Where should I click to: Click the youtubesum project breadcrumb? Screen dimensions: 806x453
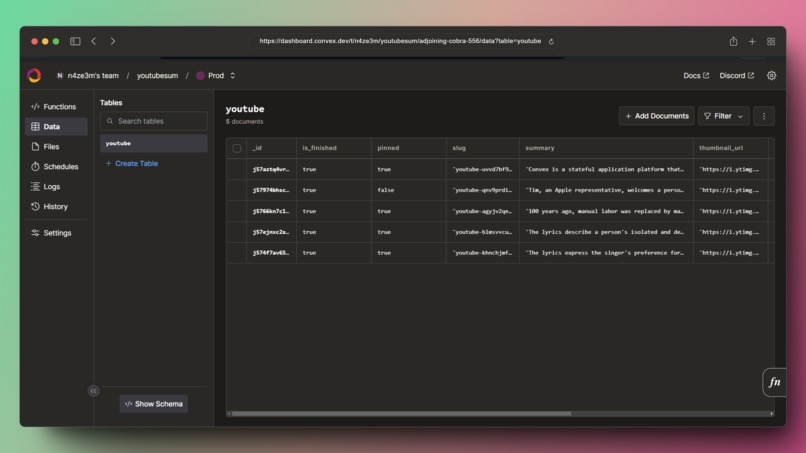coord(157,76)
